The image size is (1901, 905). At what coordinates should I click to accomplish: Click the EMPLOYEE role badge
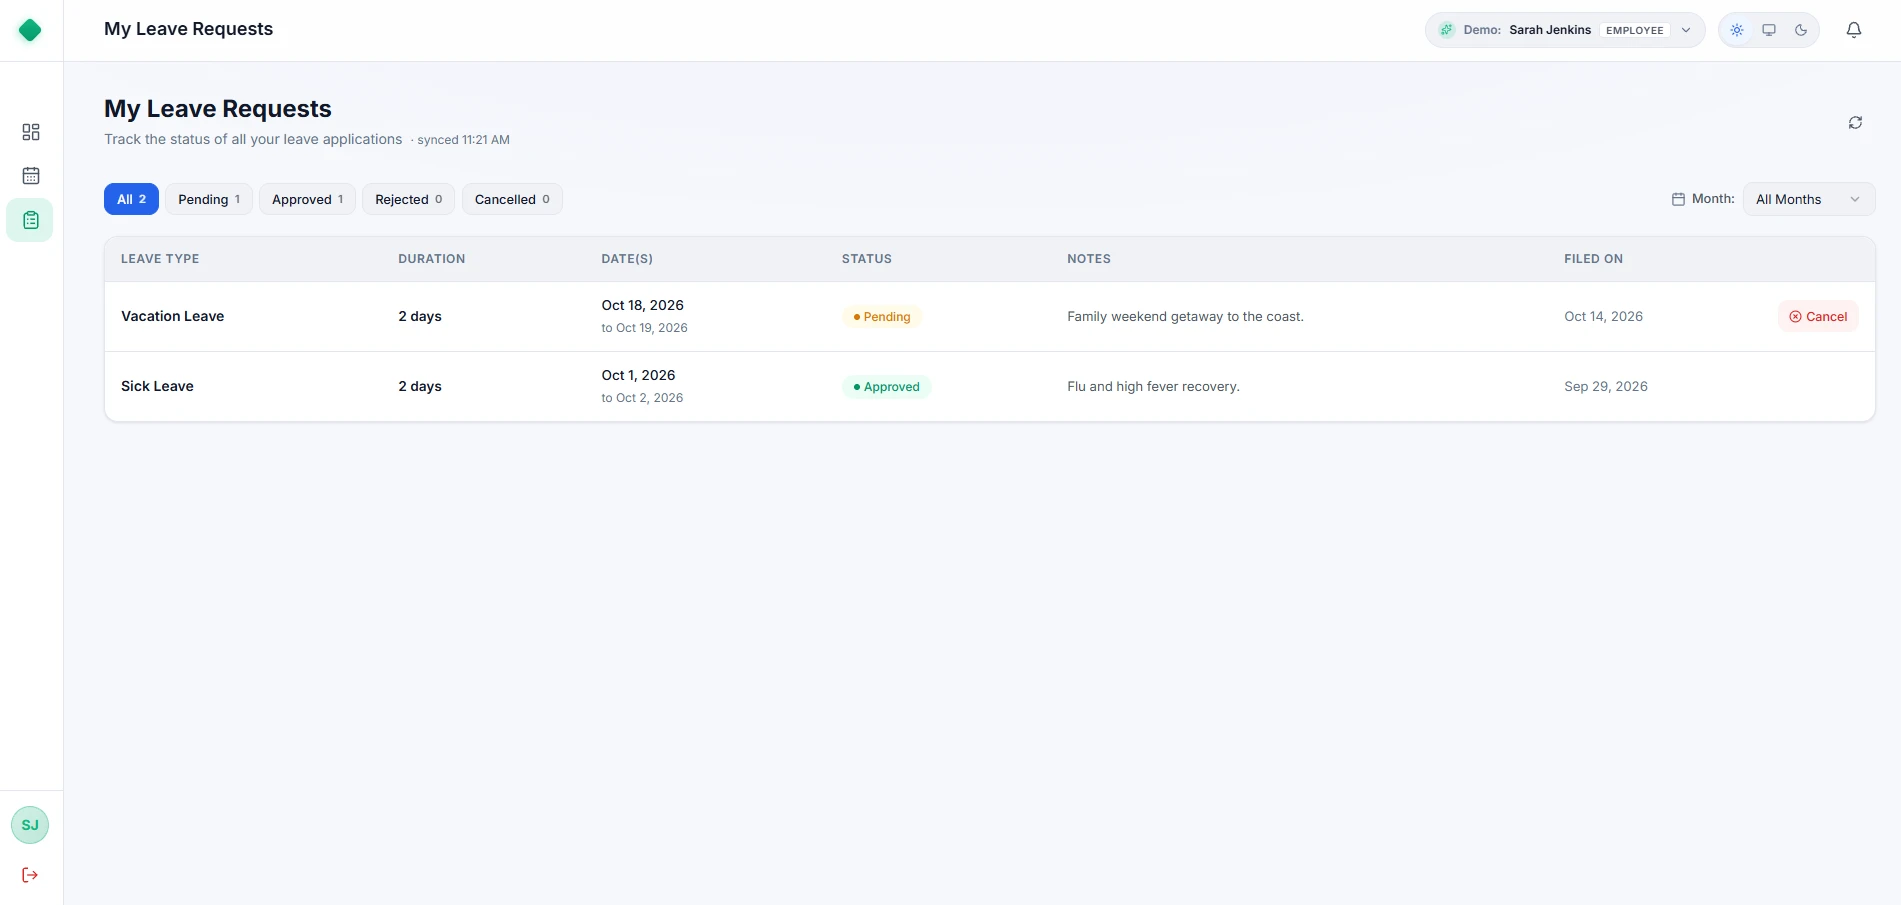[1634, 30]
